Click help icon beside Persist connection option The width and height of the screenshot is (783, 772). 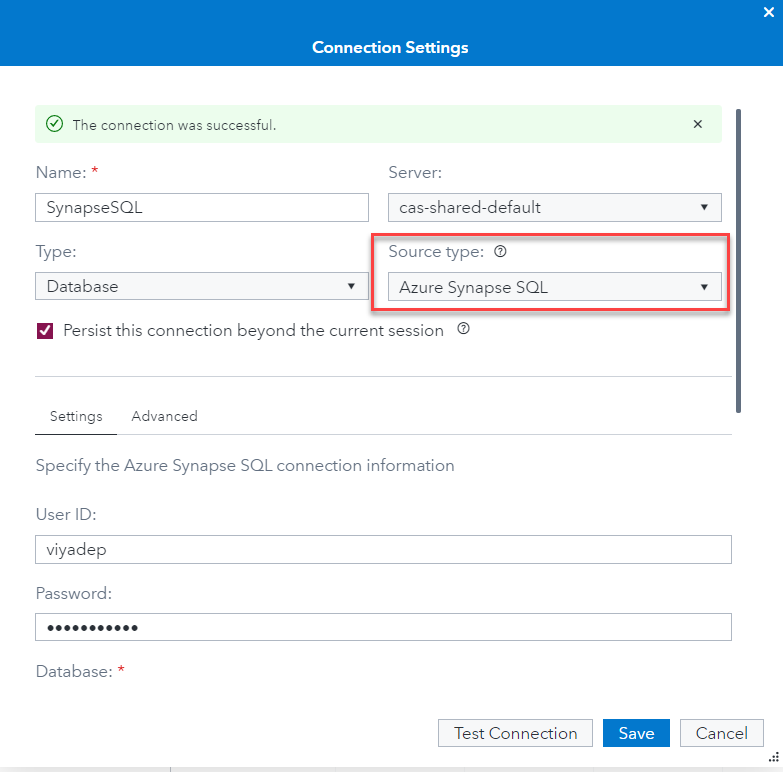(463, 329)
